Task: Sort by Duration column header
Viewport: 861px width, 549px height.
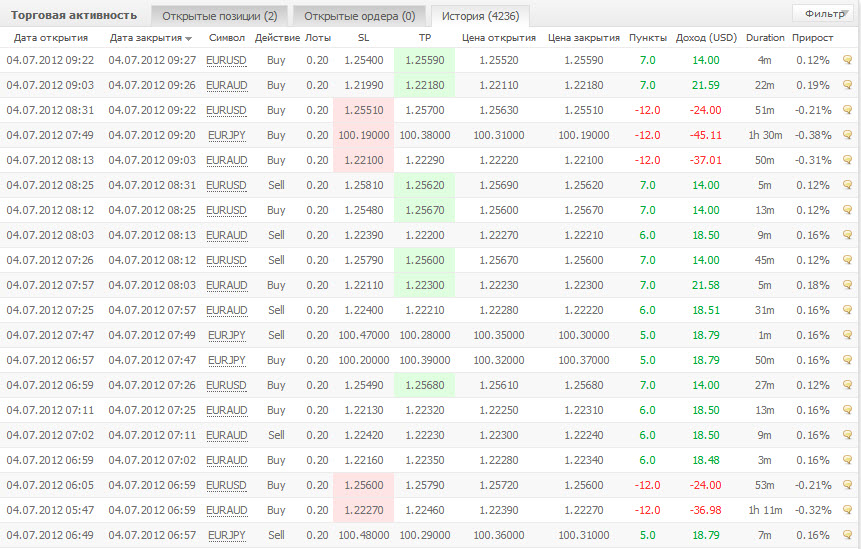Action: point(765,38)
